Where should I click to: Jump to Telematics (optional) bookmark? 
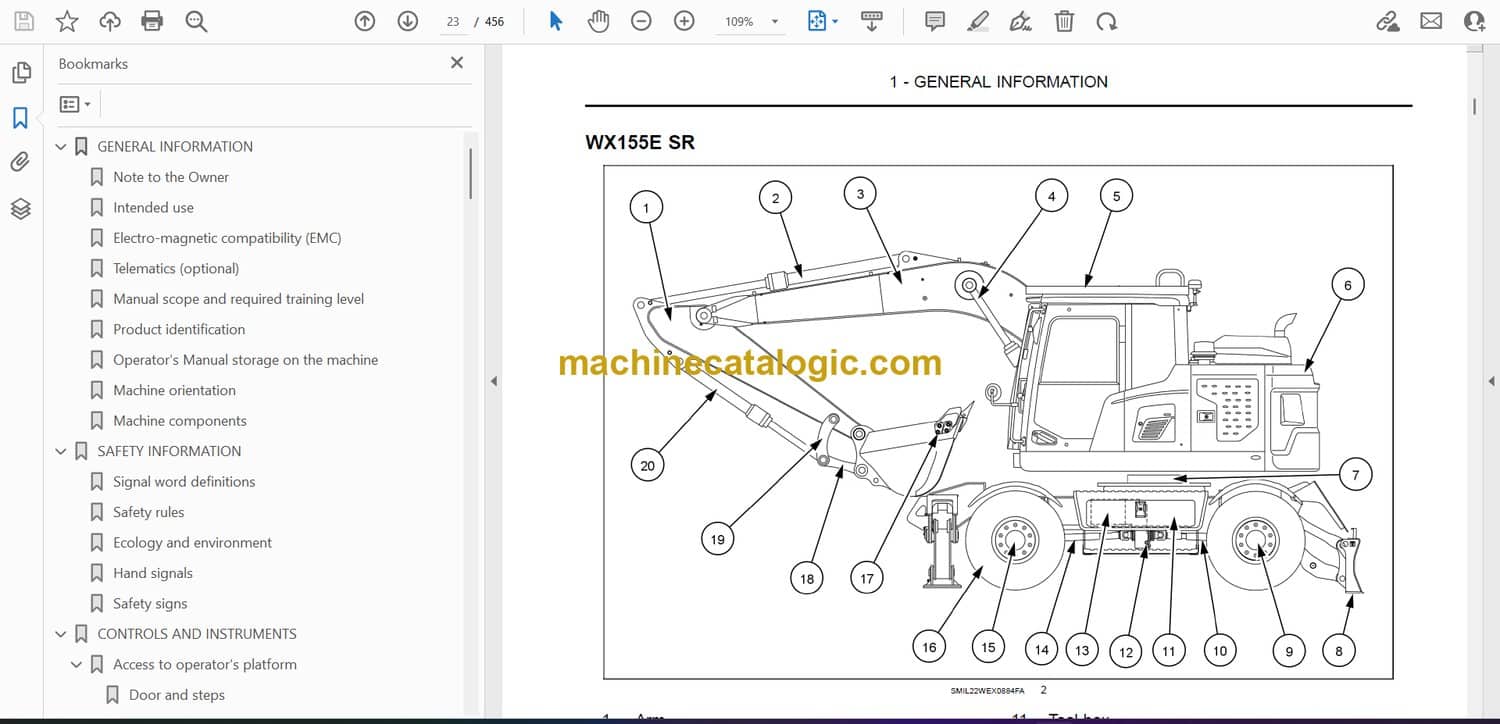tap(176, 268)
